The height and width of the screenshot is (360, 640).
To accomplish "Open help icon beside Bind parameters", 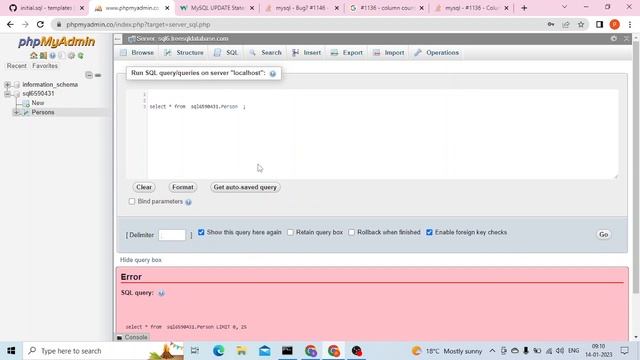I will 188,202.
